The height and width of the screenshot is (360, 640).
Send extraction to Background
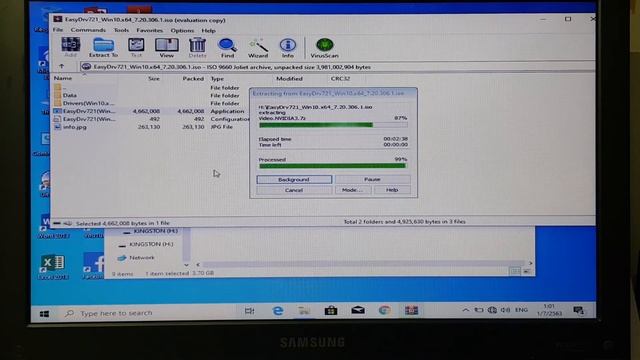click(294, 180)
